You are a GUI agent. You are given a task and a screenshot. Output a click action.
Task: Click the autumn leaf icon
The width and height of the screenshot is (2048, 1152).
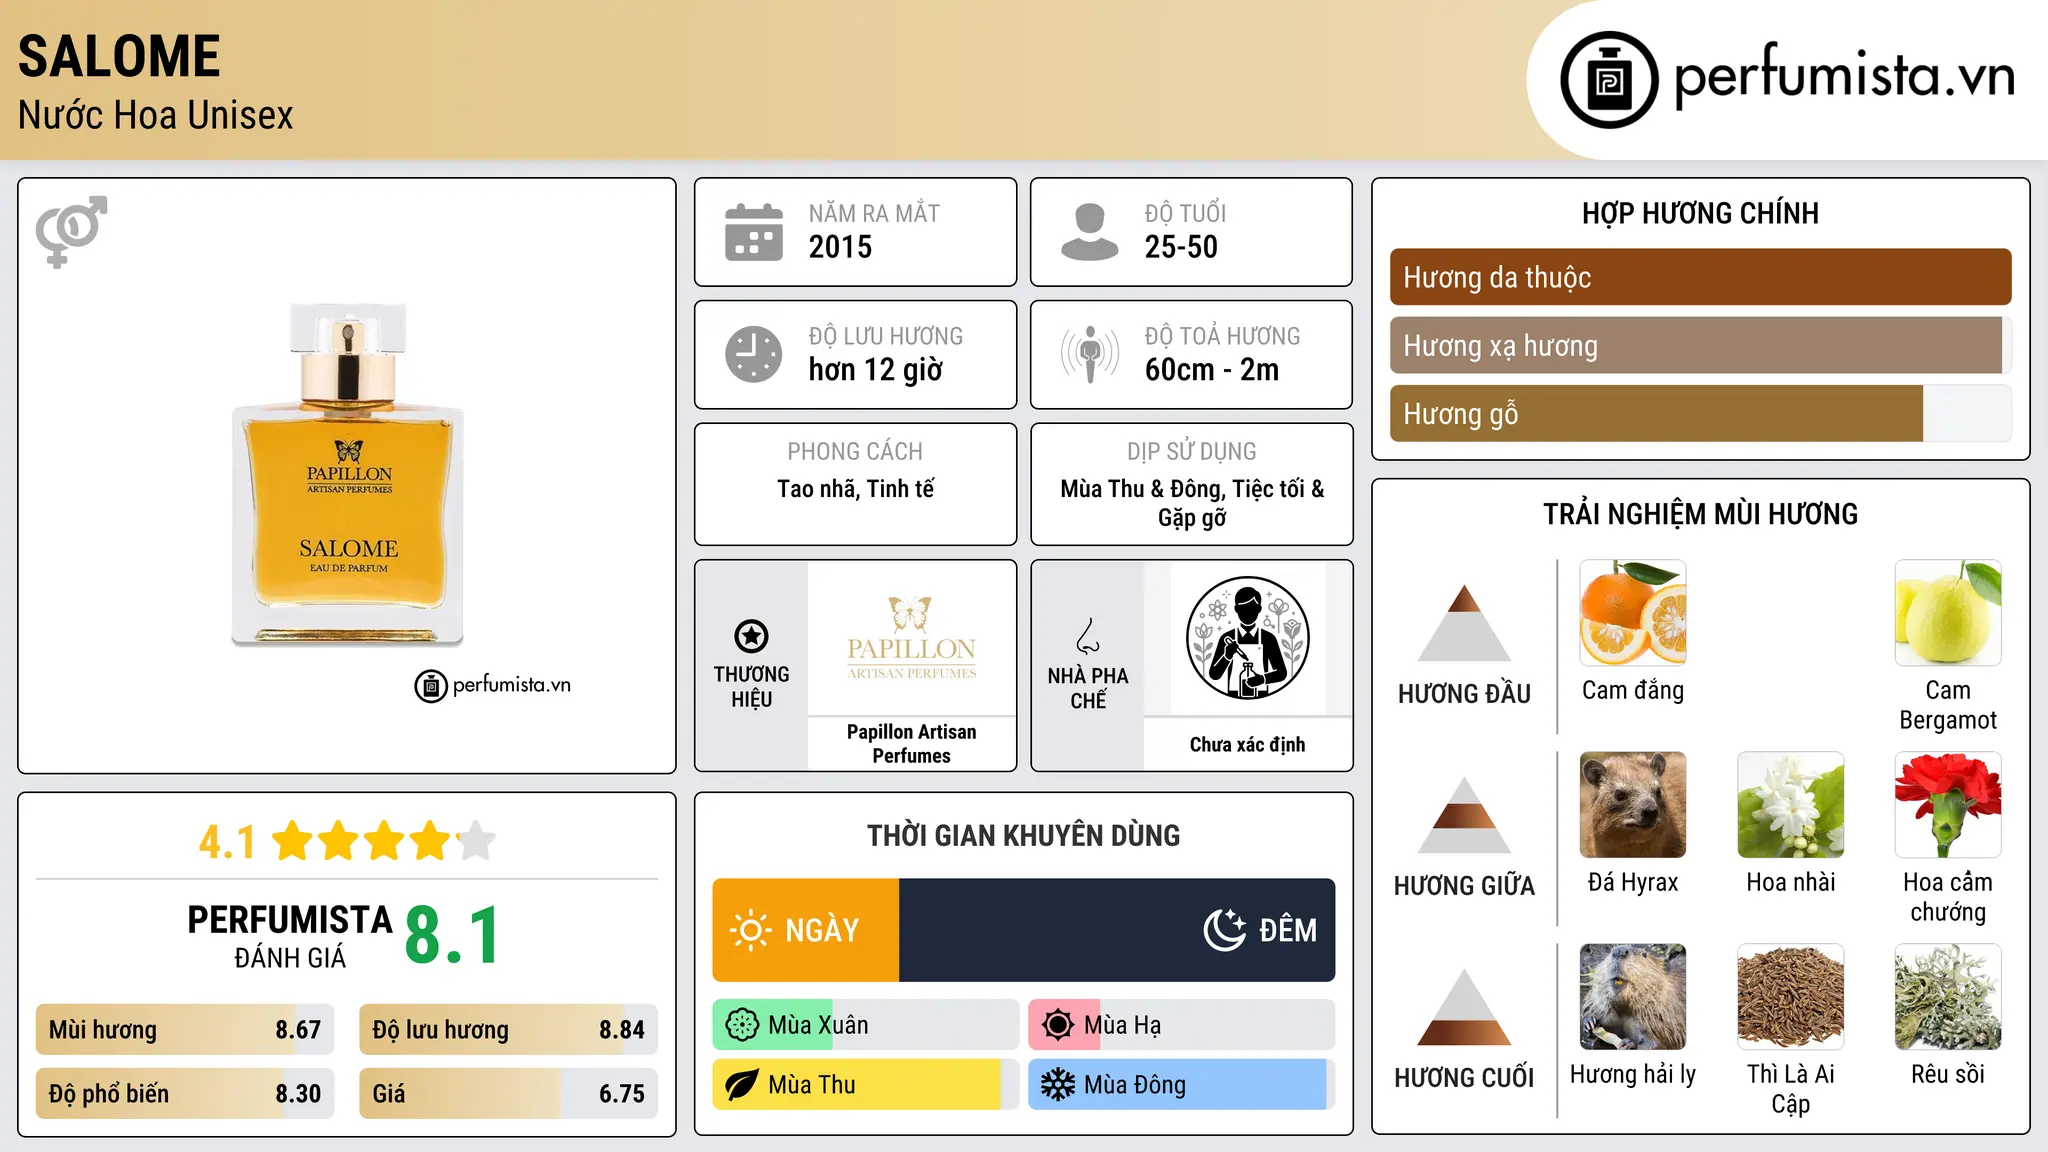(742, 1085)
